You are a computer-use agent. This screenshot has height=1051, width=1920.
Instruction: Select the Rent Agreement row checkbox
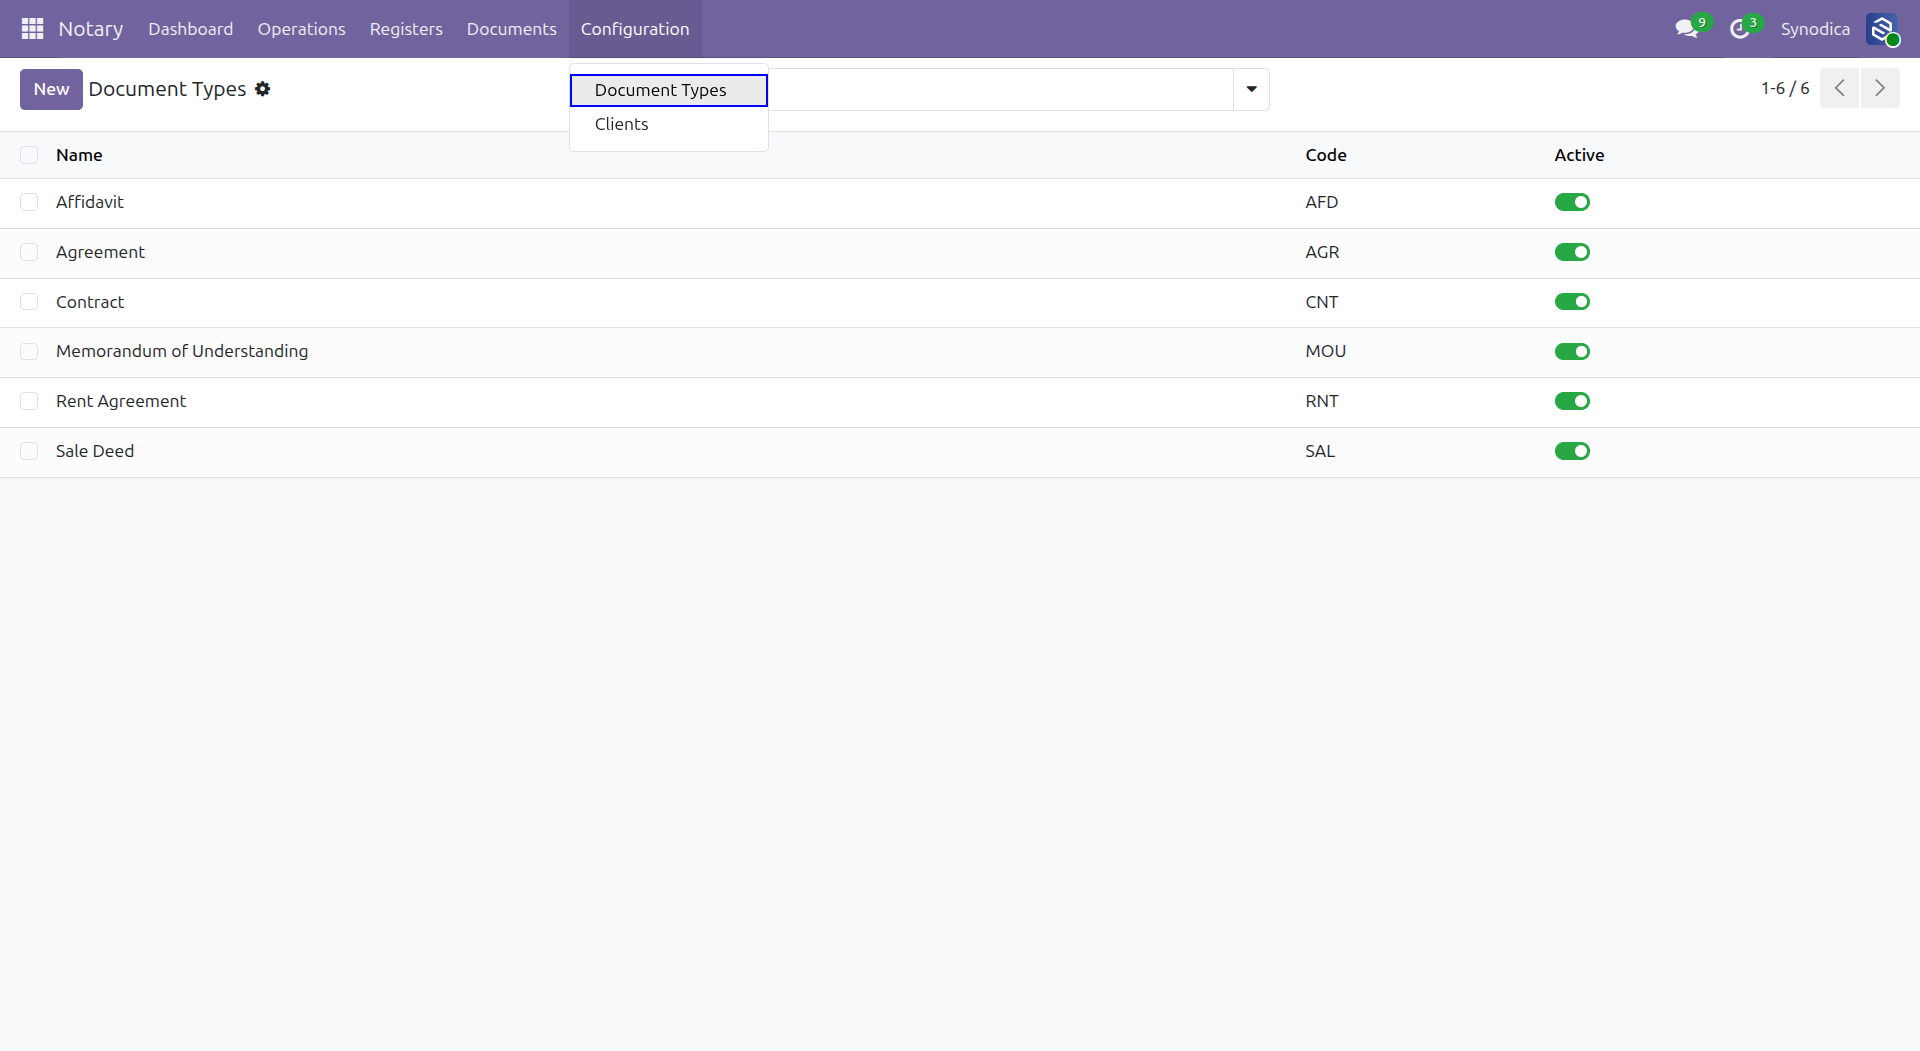(29, 401)
